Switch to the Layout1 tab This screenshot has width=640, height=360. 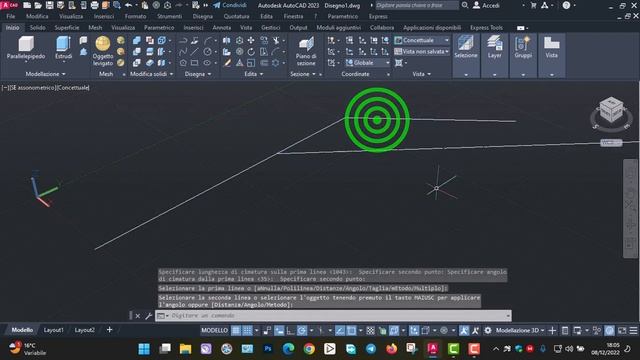click(53, 330)
